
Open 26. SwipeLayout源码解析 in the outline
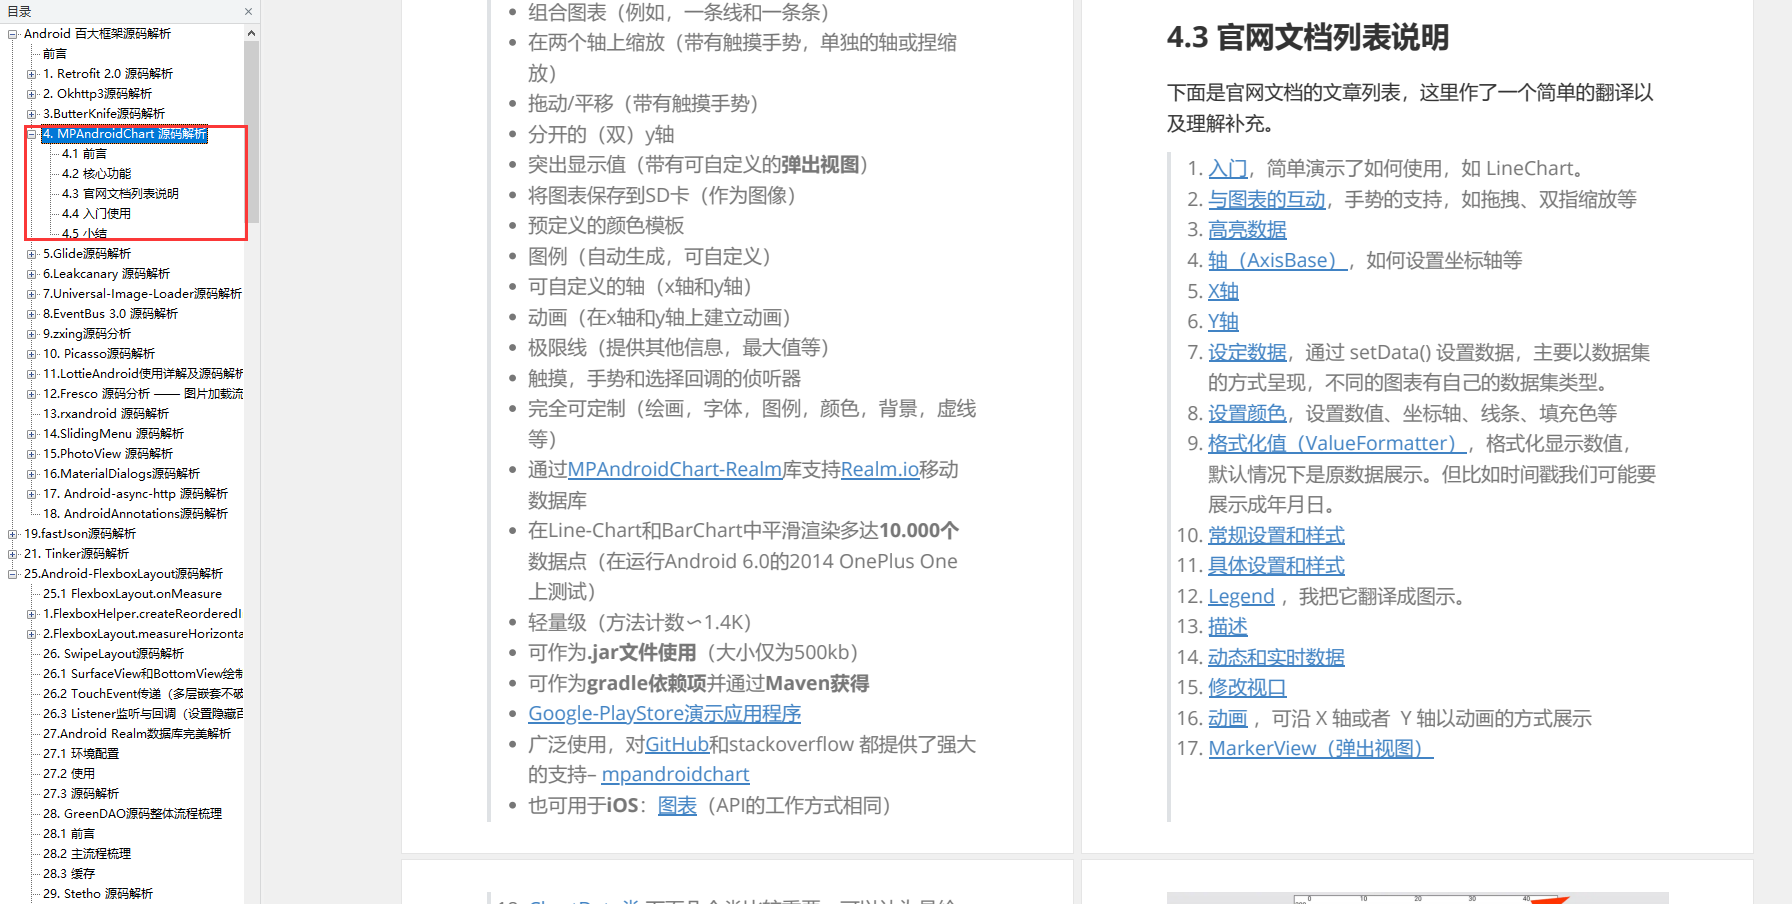[x=113, y=654]
